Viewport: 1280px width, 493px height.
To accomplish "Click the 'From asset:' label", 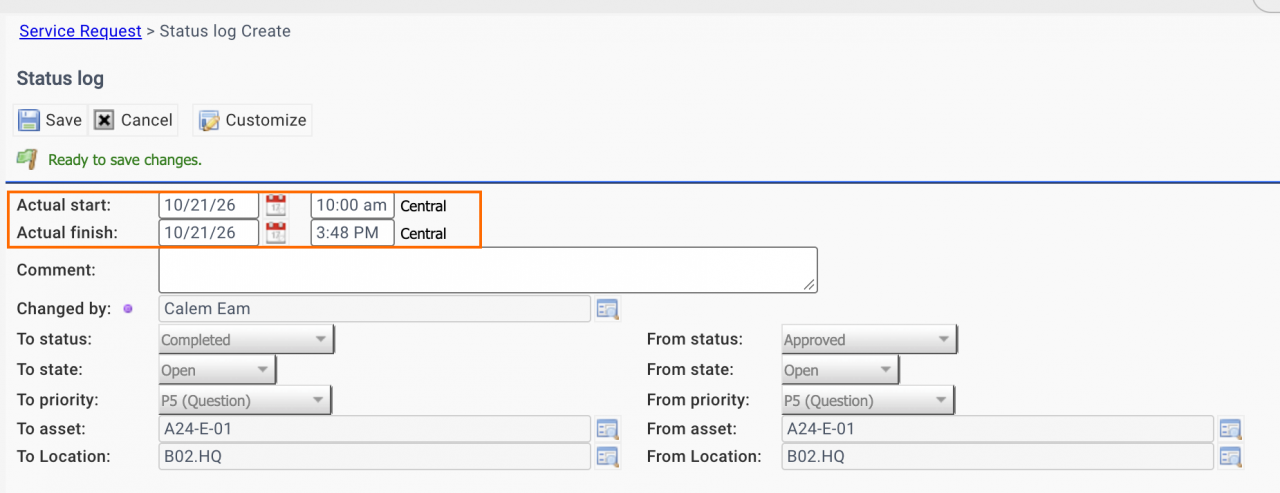I will coord(692,429).
